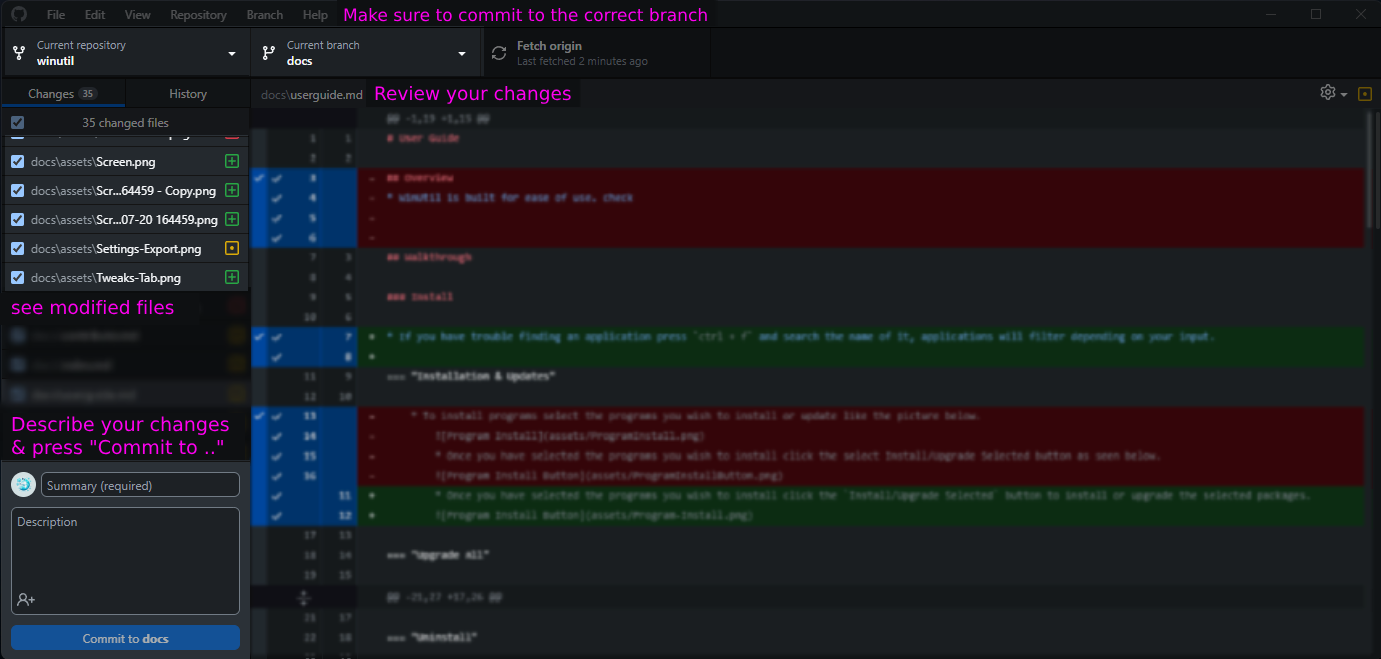1381x659 pixels.
Task: Click the fetch origin sync icon
Action: (498, 52)
